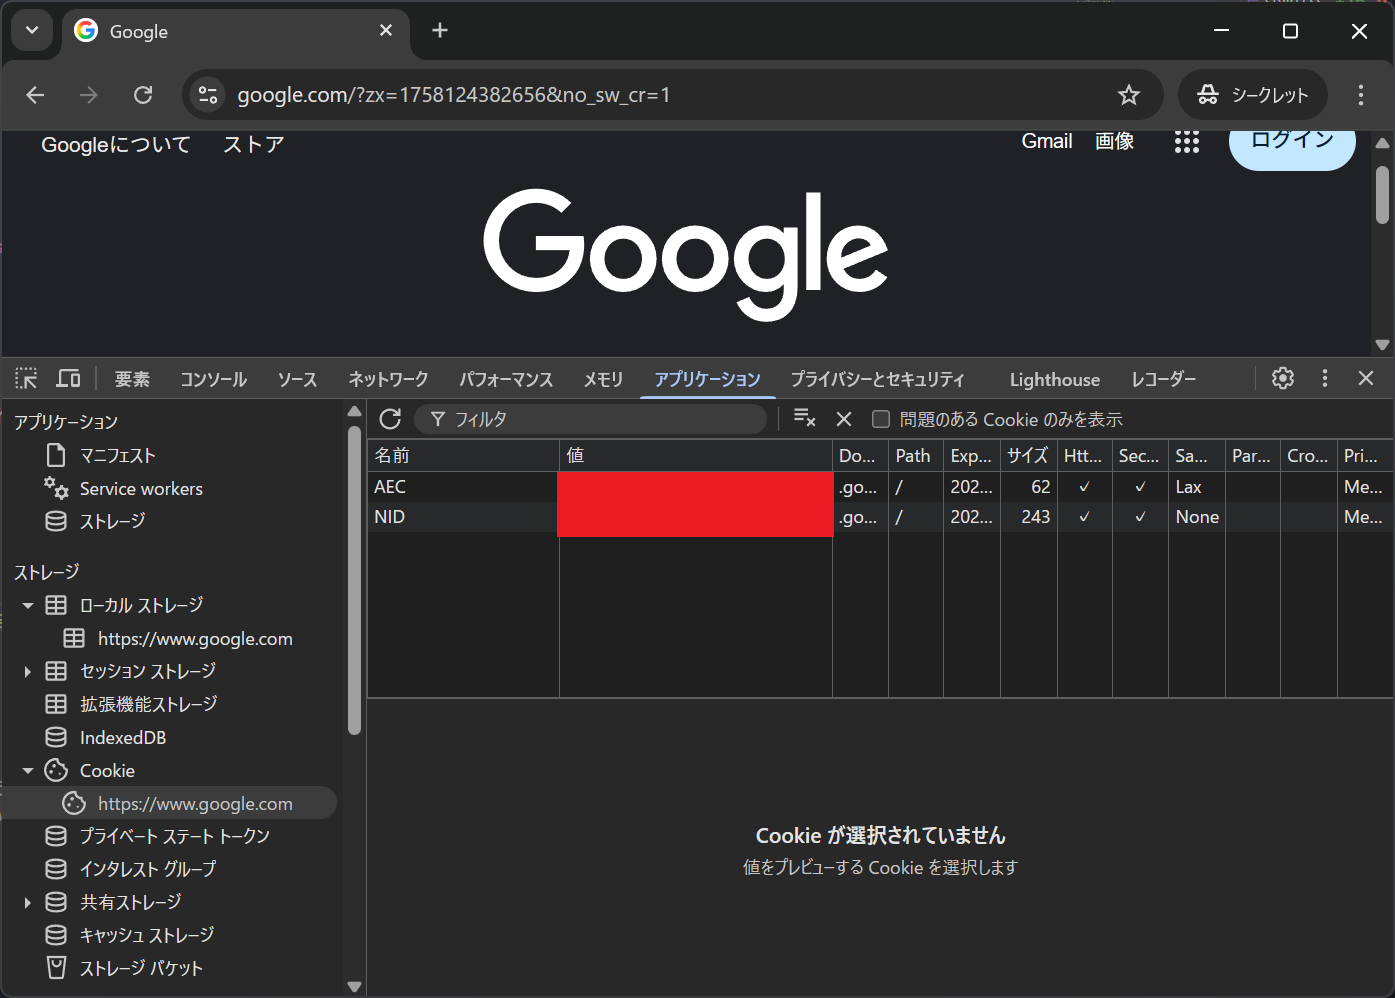
Task: Open Googleについて link
Action: 116,145
